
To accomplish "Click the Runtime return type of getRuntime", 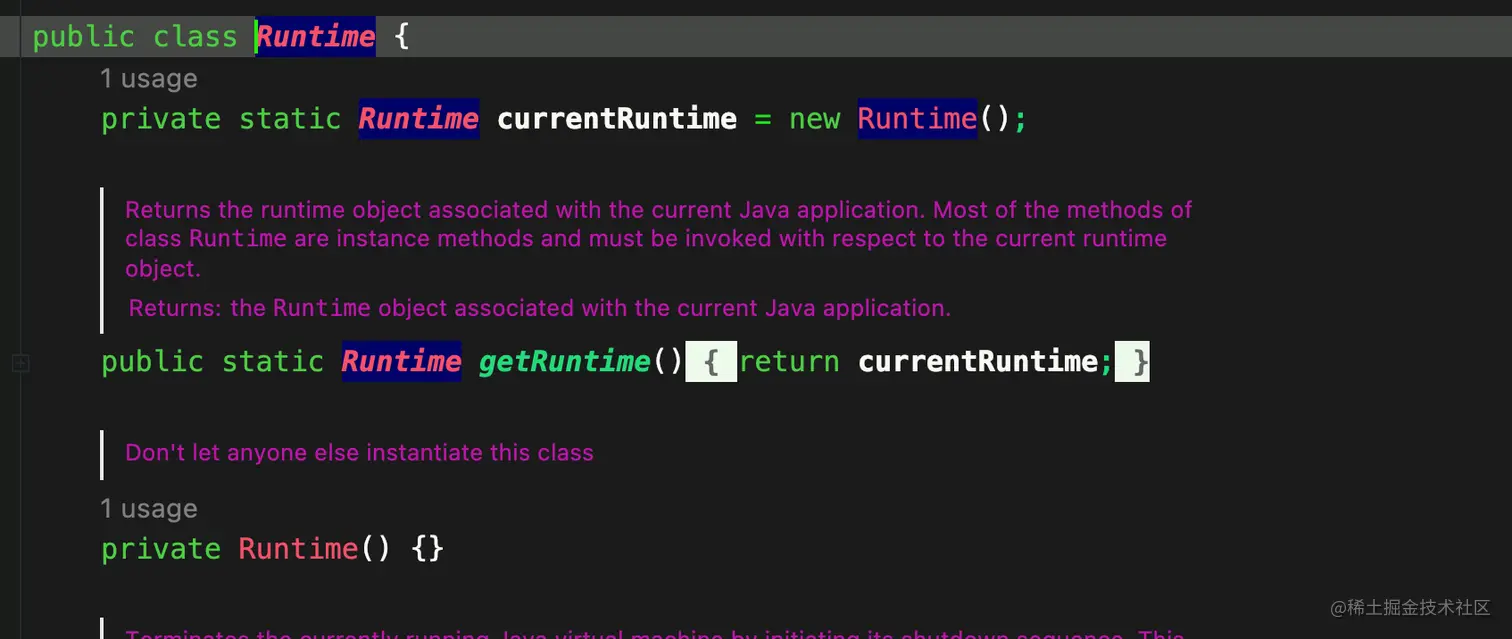I will [401, 361].
